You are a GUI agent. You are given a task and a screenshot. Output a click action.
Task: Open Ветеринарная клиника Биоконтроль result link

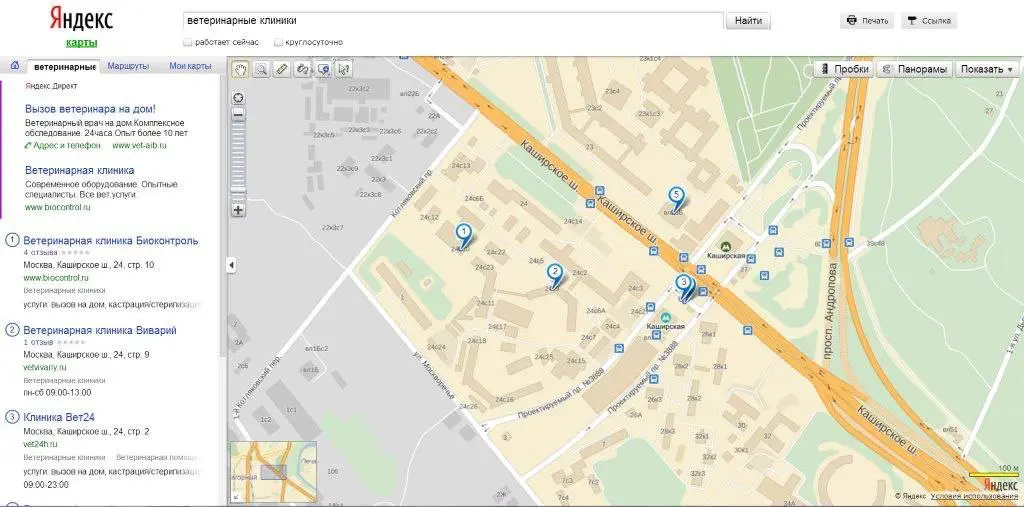tap(110, 240)
